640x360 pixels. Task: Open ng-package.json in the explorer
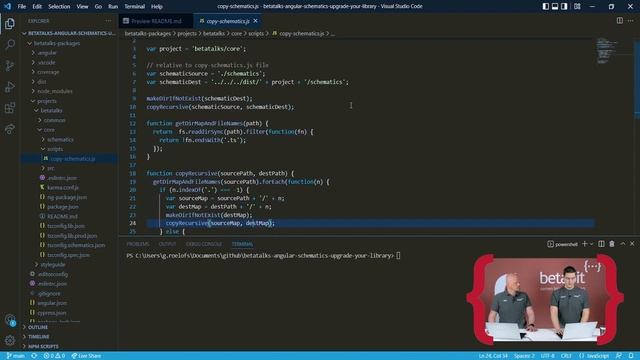tap(67, 197)
